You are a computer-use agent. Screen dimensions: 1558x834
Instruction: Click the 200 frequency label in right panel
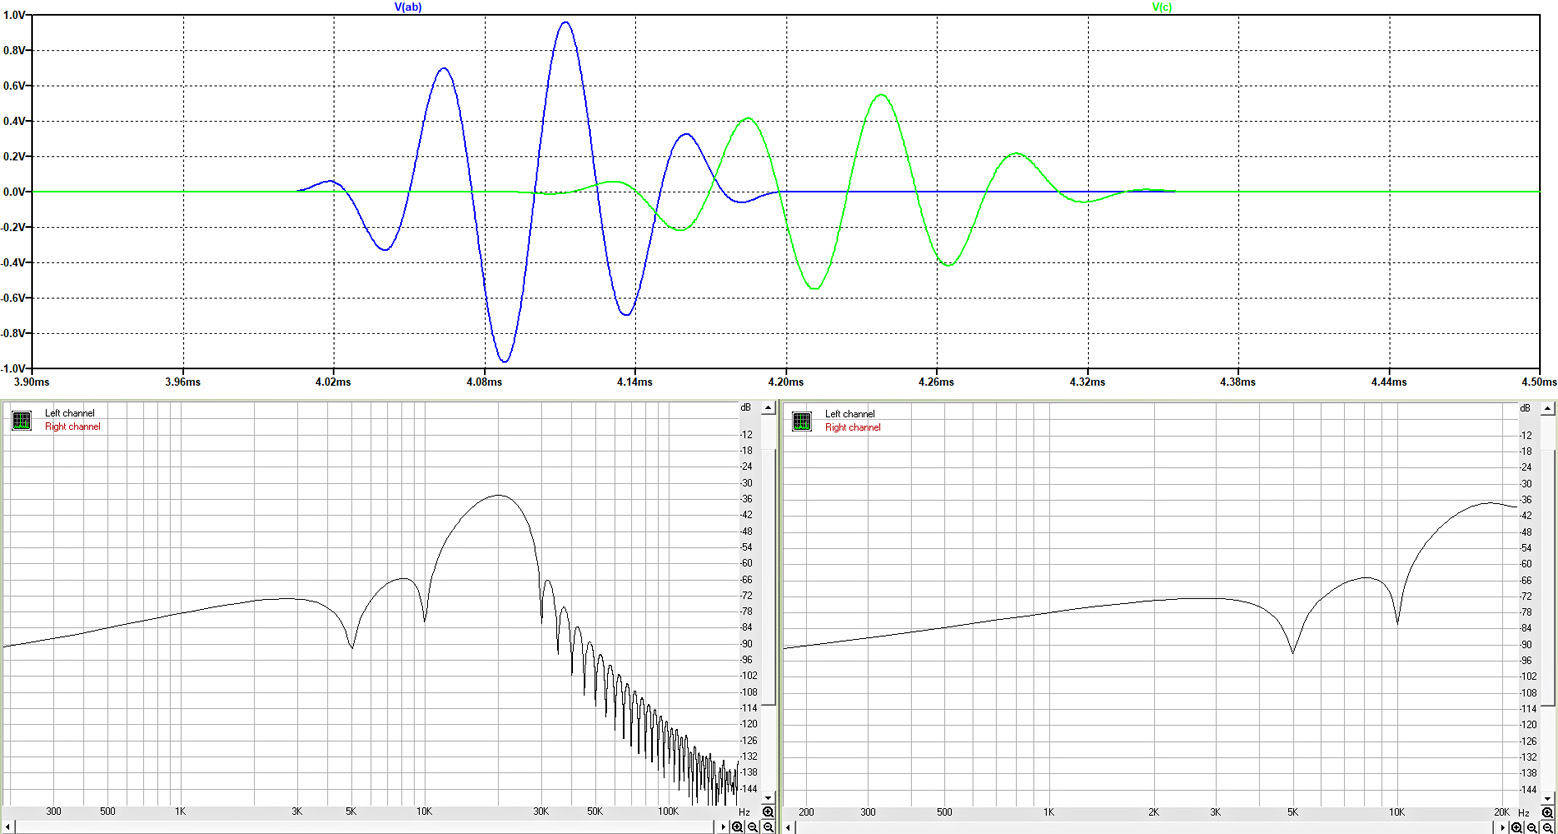coord(805,813)
